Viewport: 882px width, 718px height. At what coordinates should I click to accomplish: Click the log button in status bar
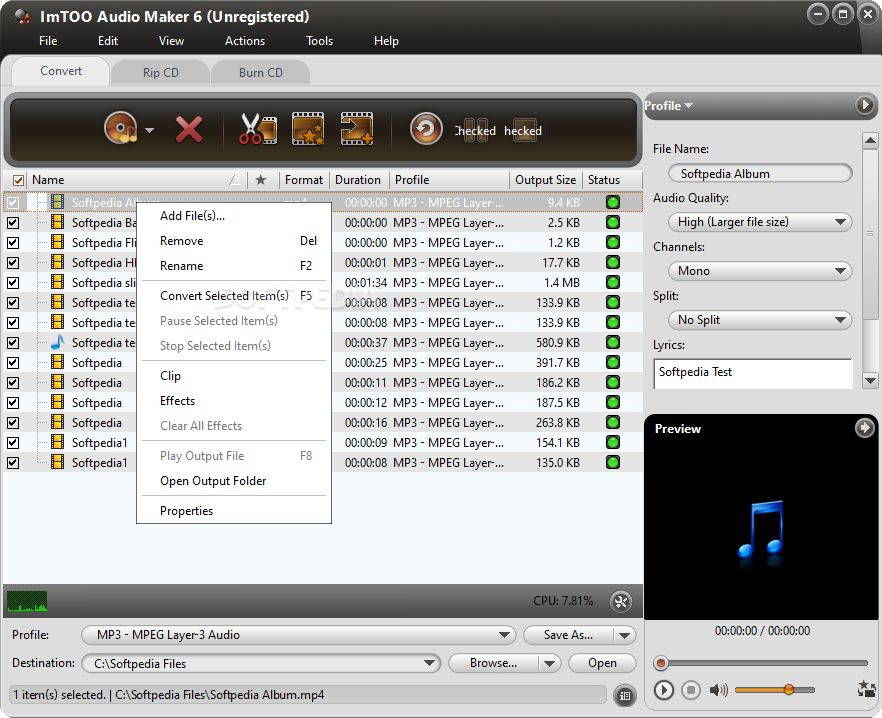tap(624, 696)
